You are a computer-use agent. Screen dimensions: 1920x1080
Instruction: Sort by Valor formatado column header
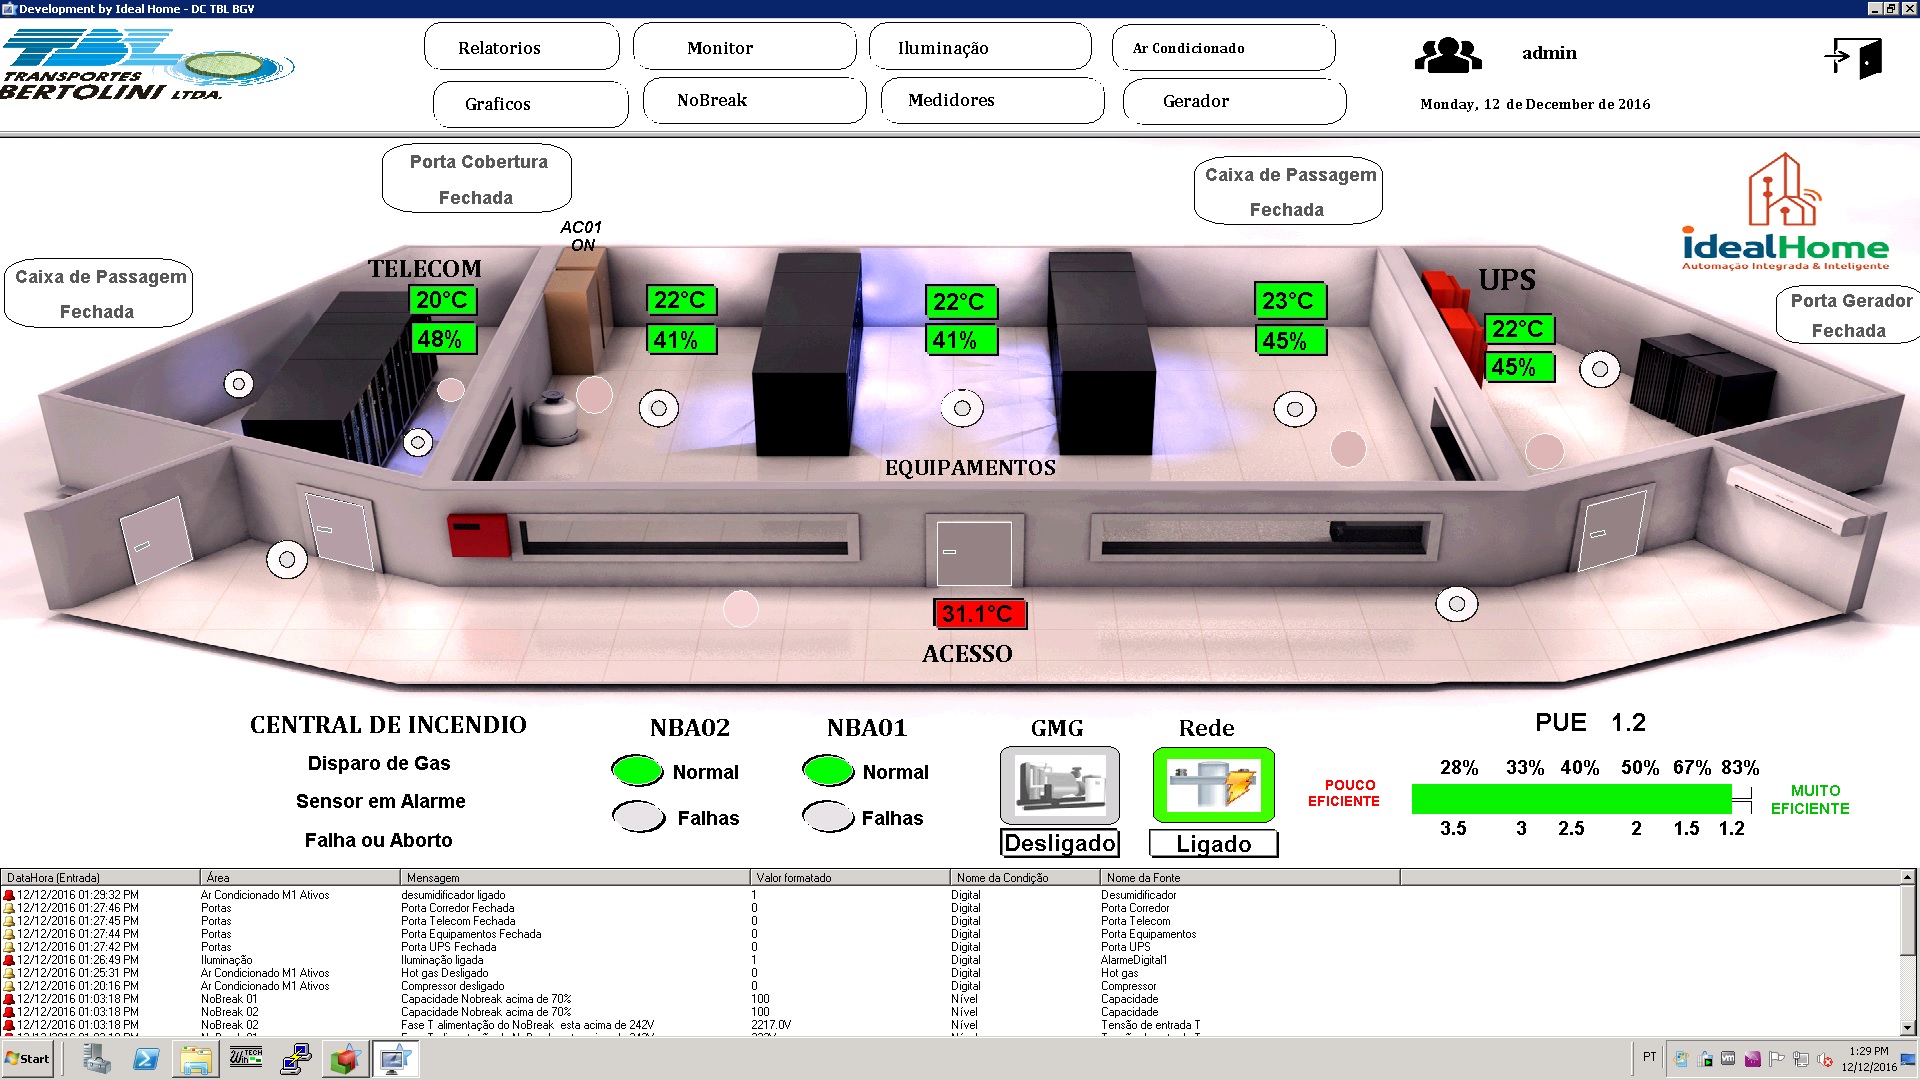point(850,877)
